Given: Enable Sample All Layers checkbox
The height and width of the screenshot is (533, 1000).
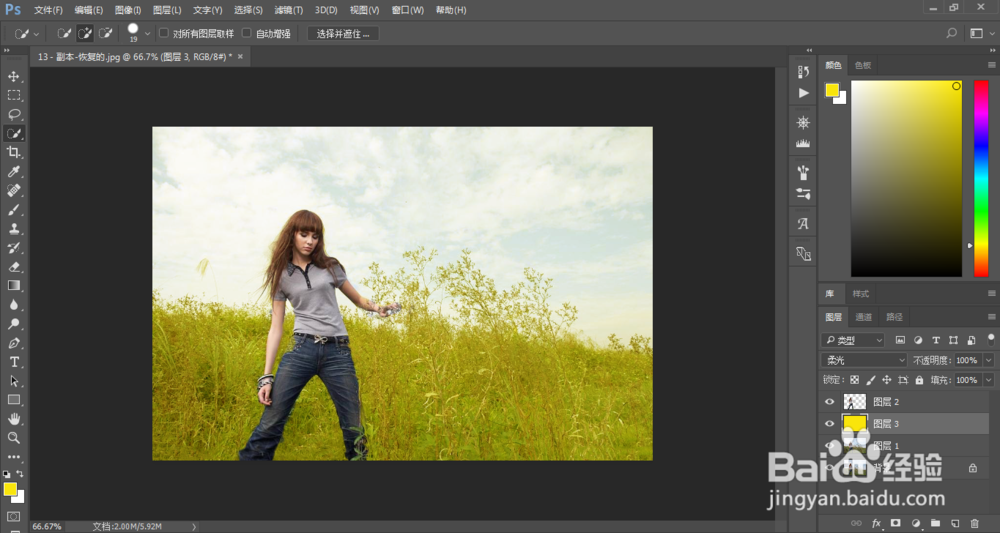Looking at the screenshot, I should pyautogui.click(x=164, y=33).
